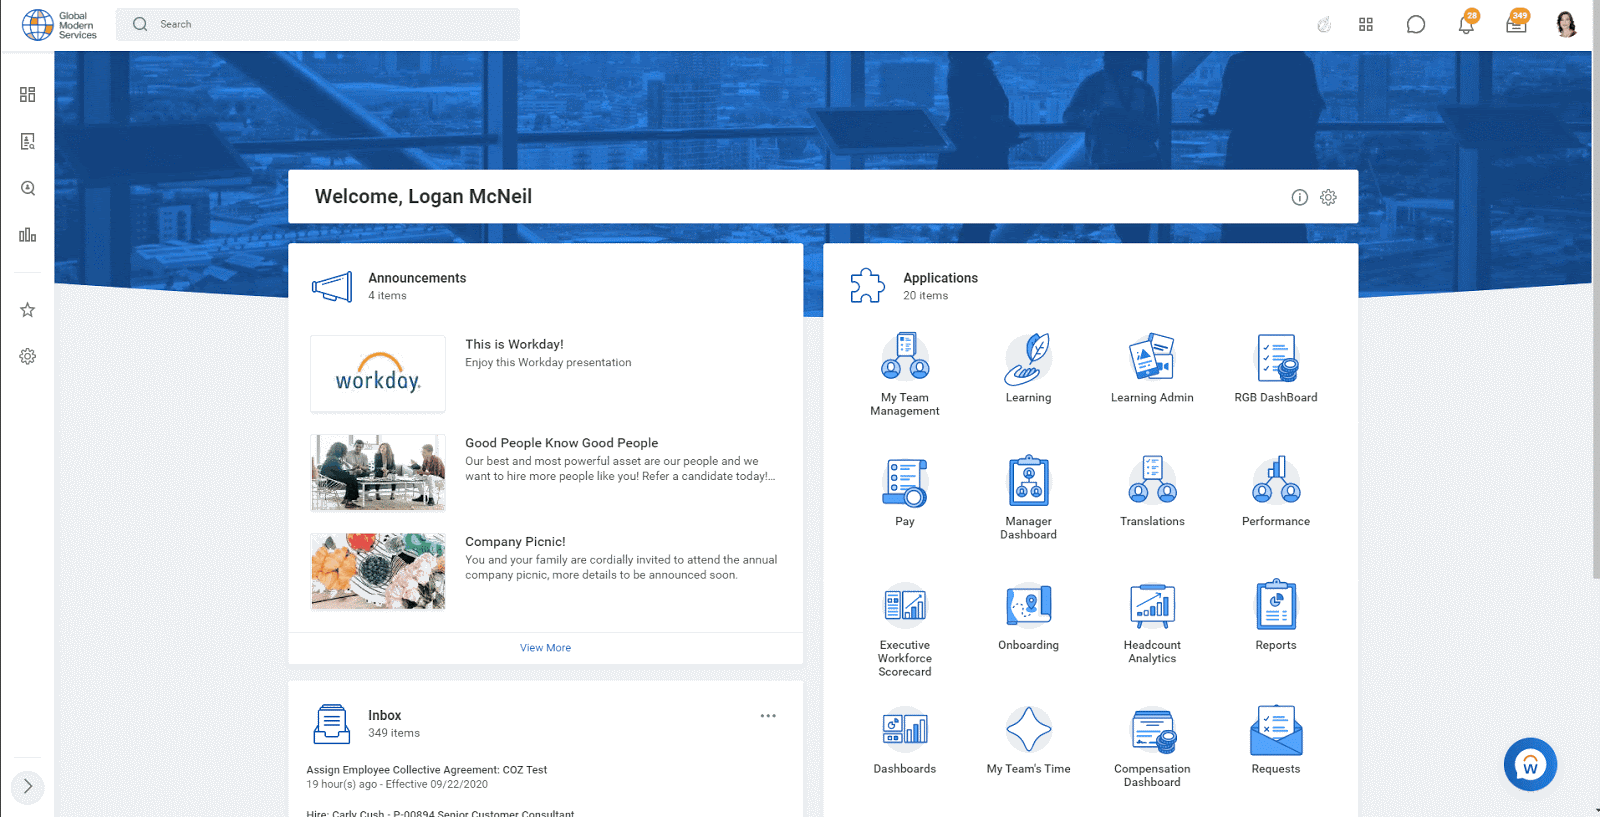
Task: Click '19 hour(s) ago - Effective 09/22/2020' text
Action: [x=397, y=784]
